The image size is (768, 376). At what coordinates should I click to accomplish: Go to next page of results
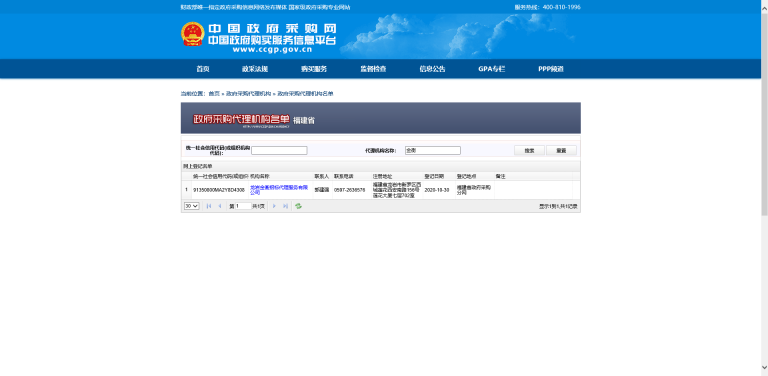(x=274, y=206)
